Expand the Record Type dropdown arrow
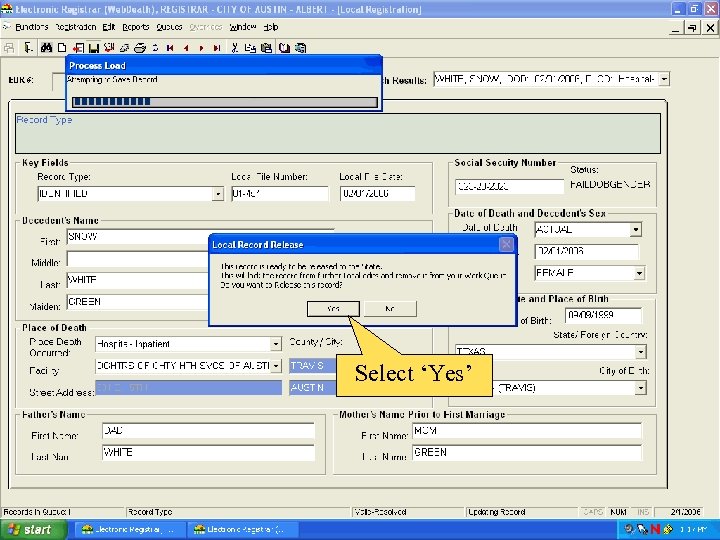720x540 pixels. [218, 194]
